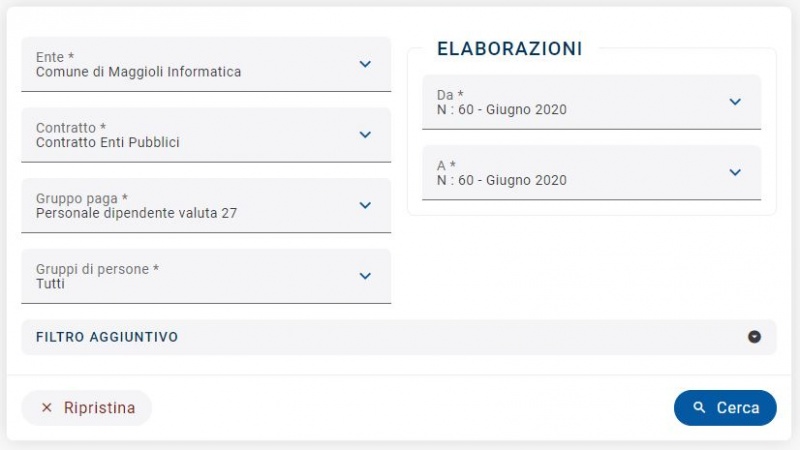Click the FILTRO AGGIUNTIVO section title
Screen dimensions: 800x450
pos(107,337)
